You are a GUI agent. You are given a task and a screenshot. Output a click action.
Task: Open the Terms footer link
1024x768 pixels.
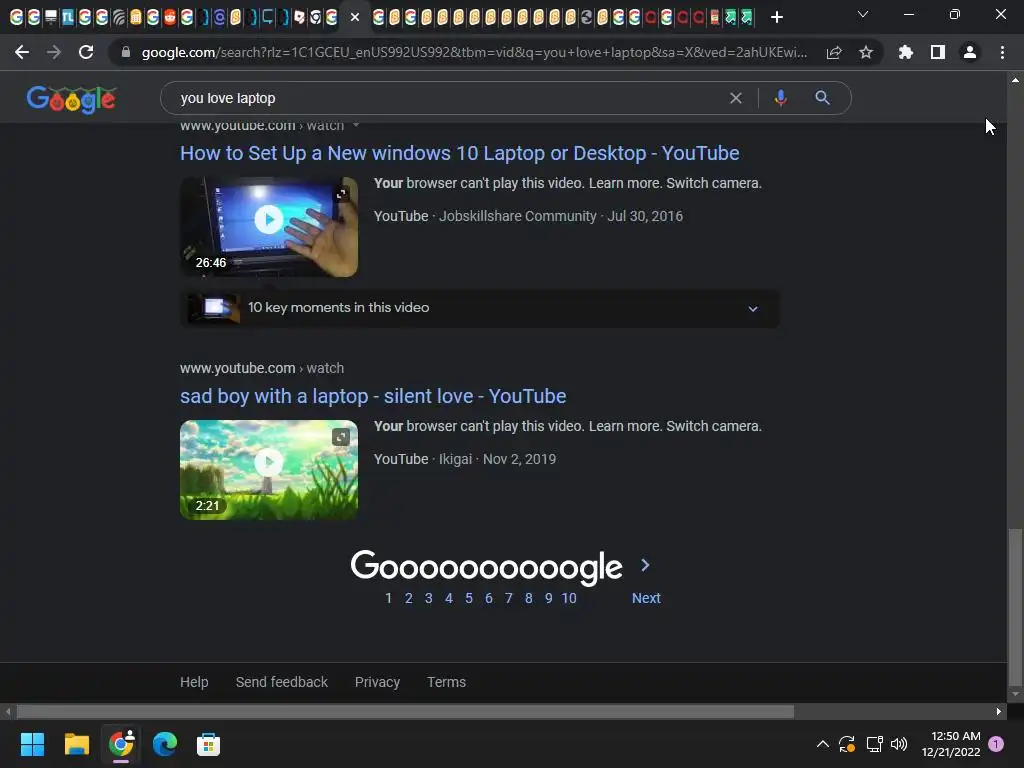click(x=447, y=682)
